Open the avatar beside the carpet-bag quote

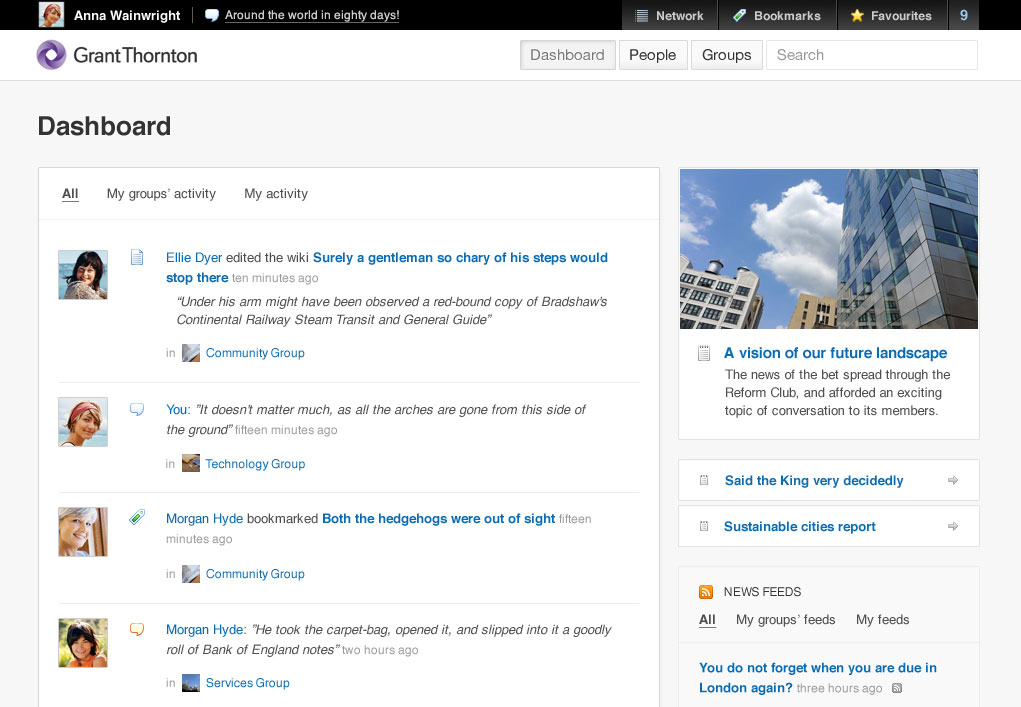pyautogui.click(x=83, y=643)
